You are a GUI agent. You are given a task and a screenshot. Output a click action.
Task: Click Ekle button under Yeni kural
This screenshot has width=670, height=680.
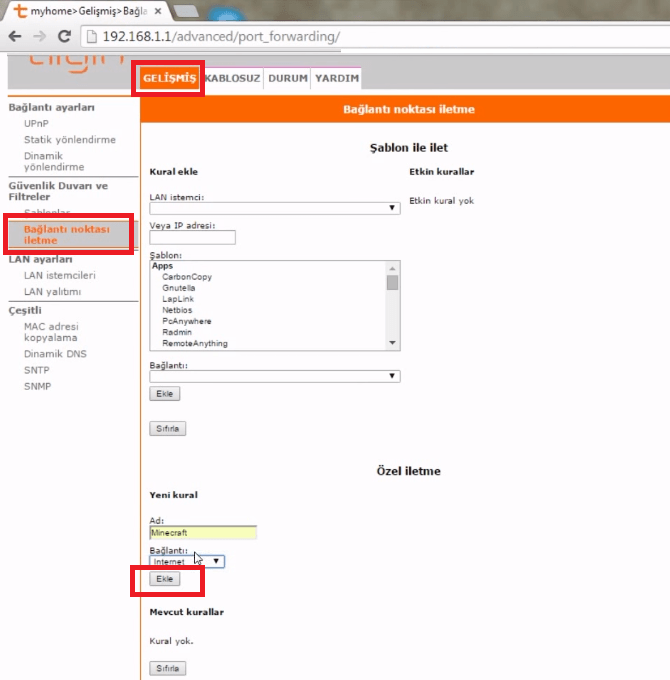pyautogui.click(x=165, y=579)
